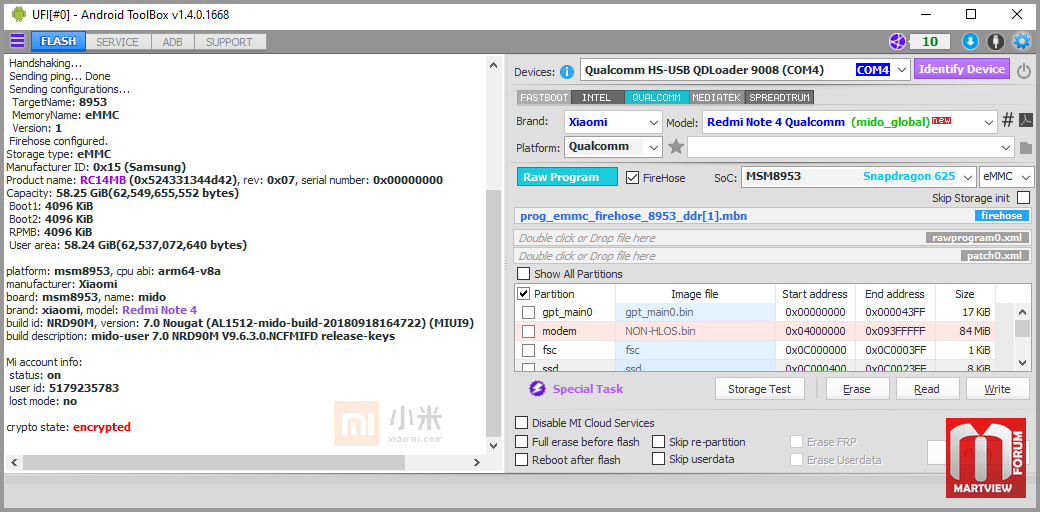Click the Write button

coord(997,389)
